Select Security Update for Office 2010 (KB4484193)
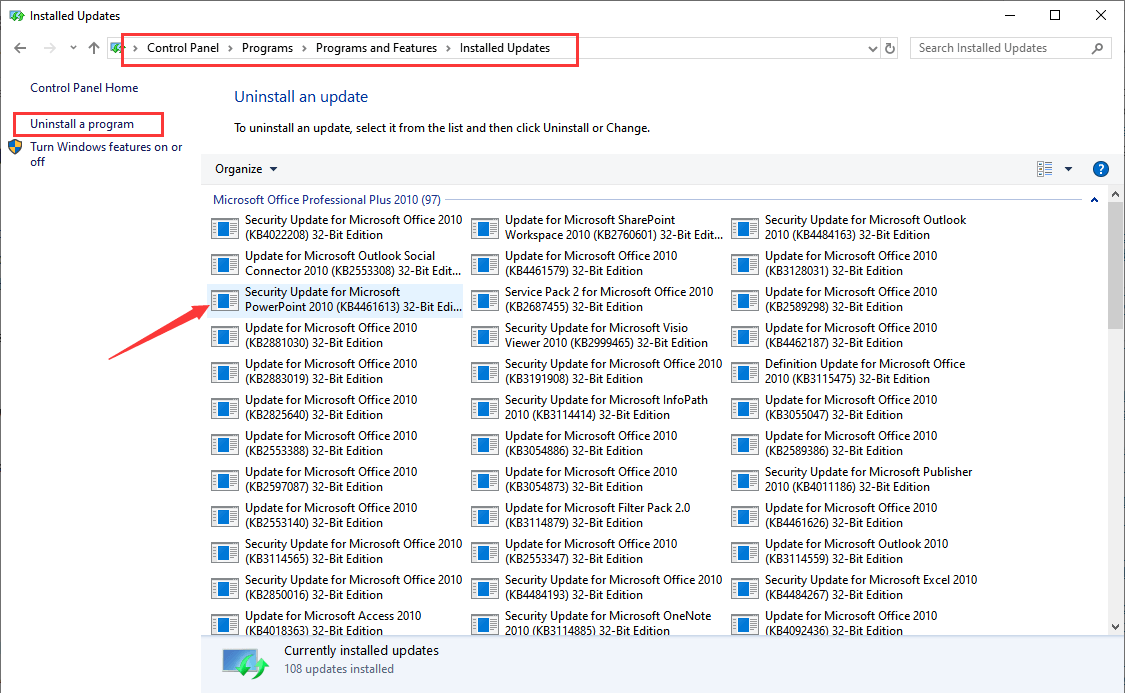This screenshot has width=1125, height=693. coord(595,588)
